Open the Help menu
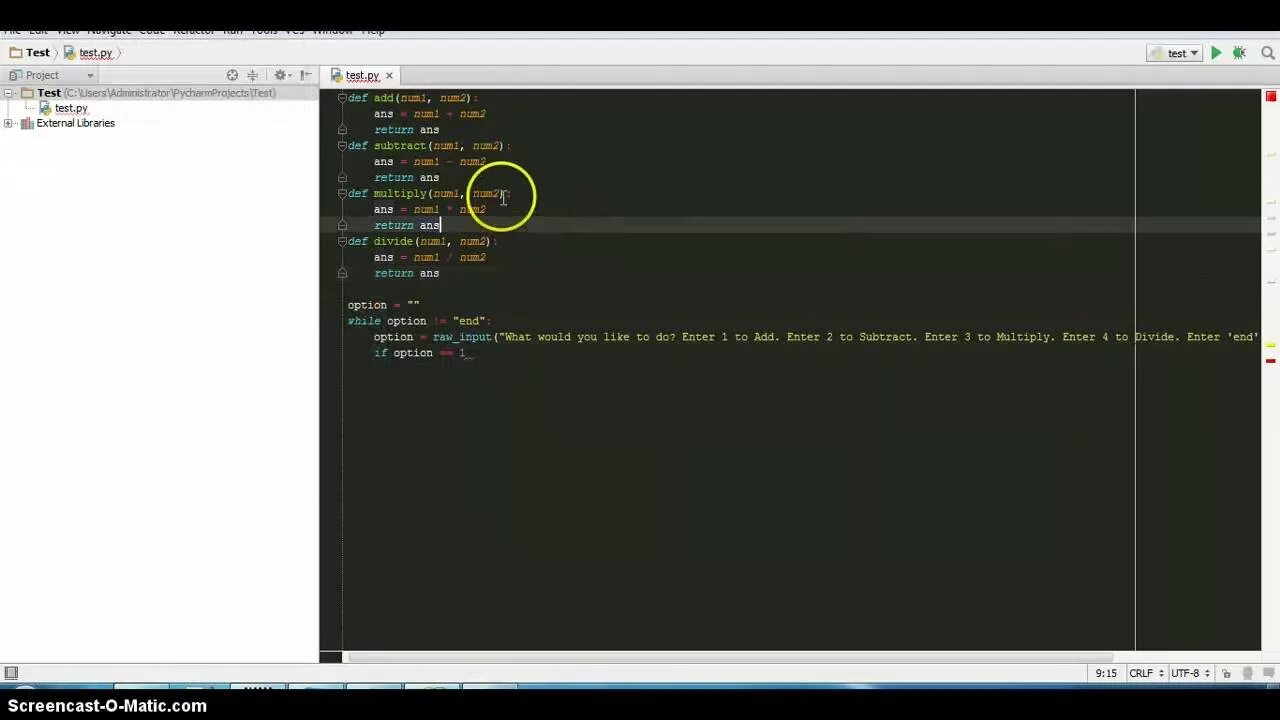The image size is (1280, 720). (373, 31)
